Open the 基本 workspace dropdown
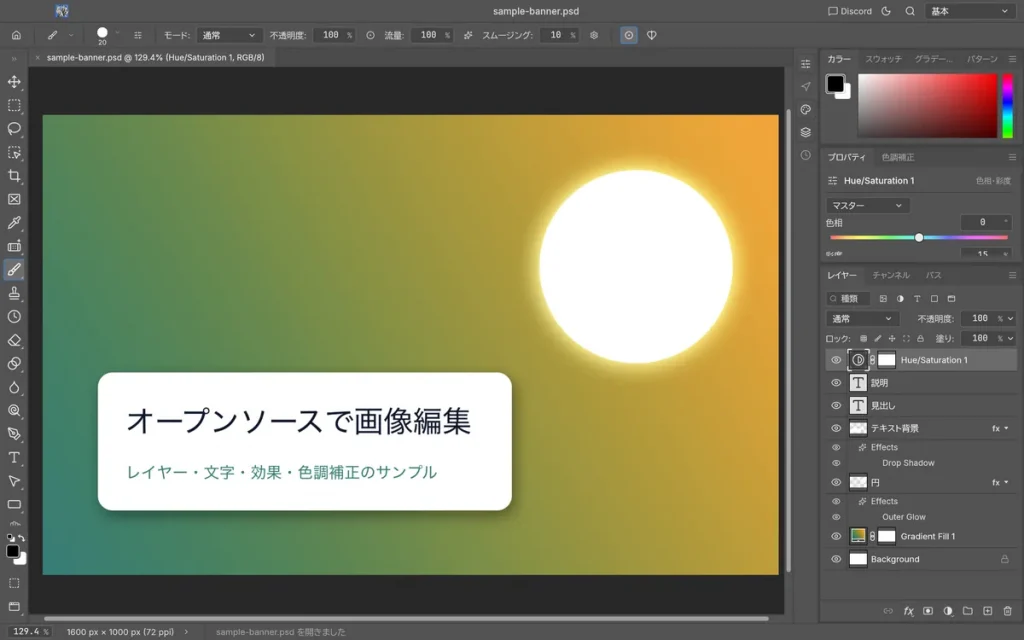Viewport: 1024px width, 640px height. [x=969, y=11]
